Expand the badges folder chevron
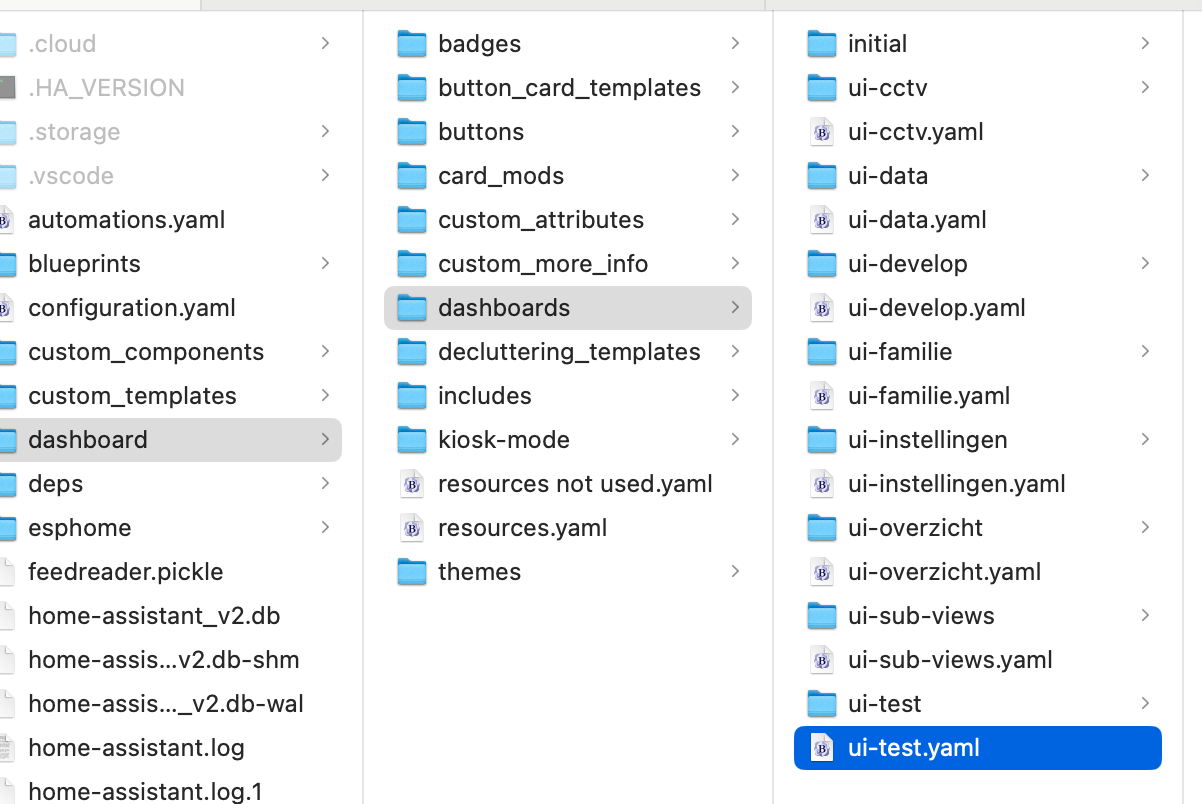Image resolution: width=1202 pixels, height=804 pixels. click(735, 43)
